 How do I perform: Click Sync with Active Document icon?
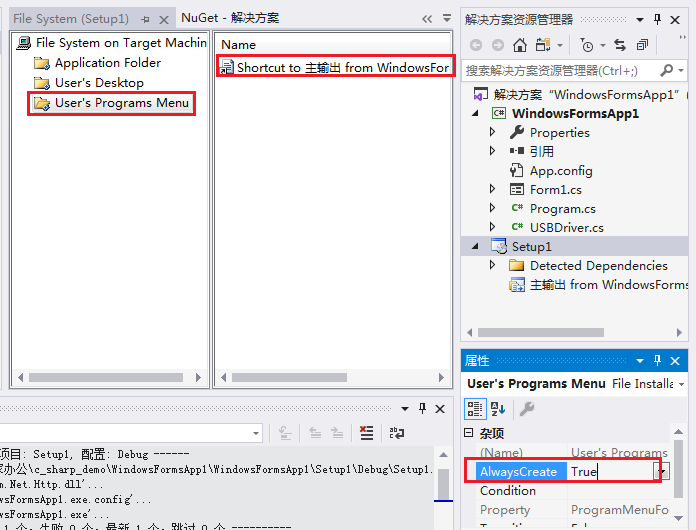(x=620, y=45)
